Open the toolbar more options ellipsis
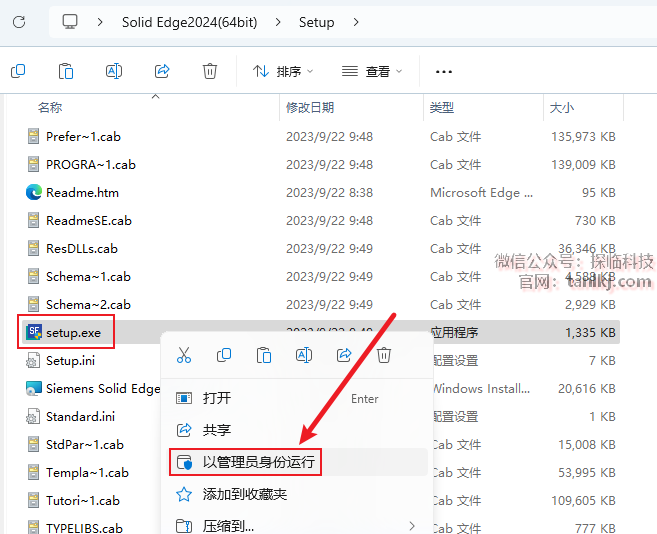Image resolution: width=657 pixels, height=534 pixels. [444, 72]
